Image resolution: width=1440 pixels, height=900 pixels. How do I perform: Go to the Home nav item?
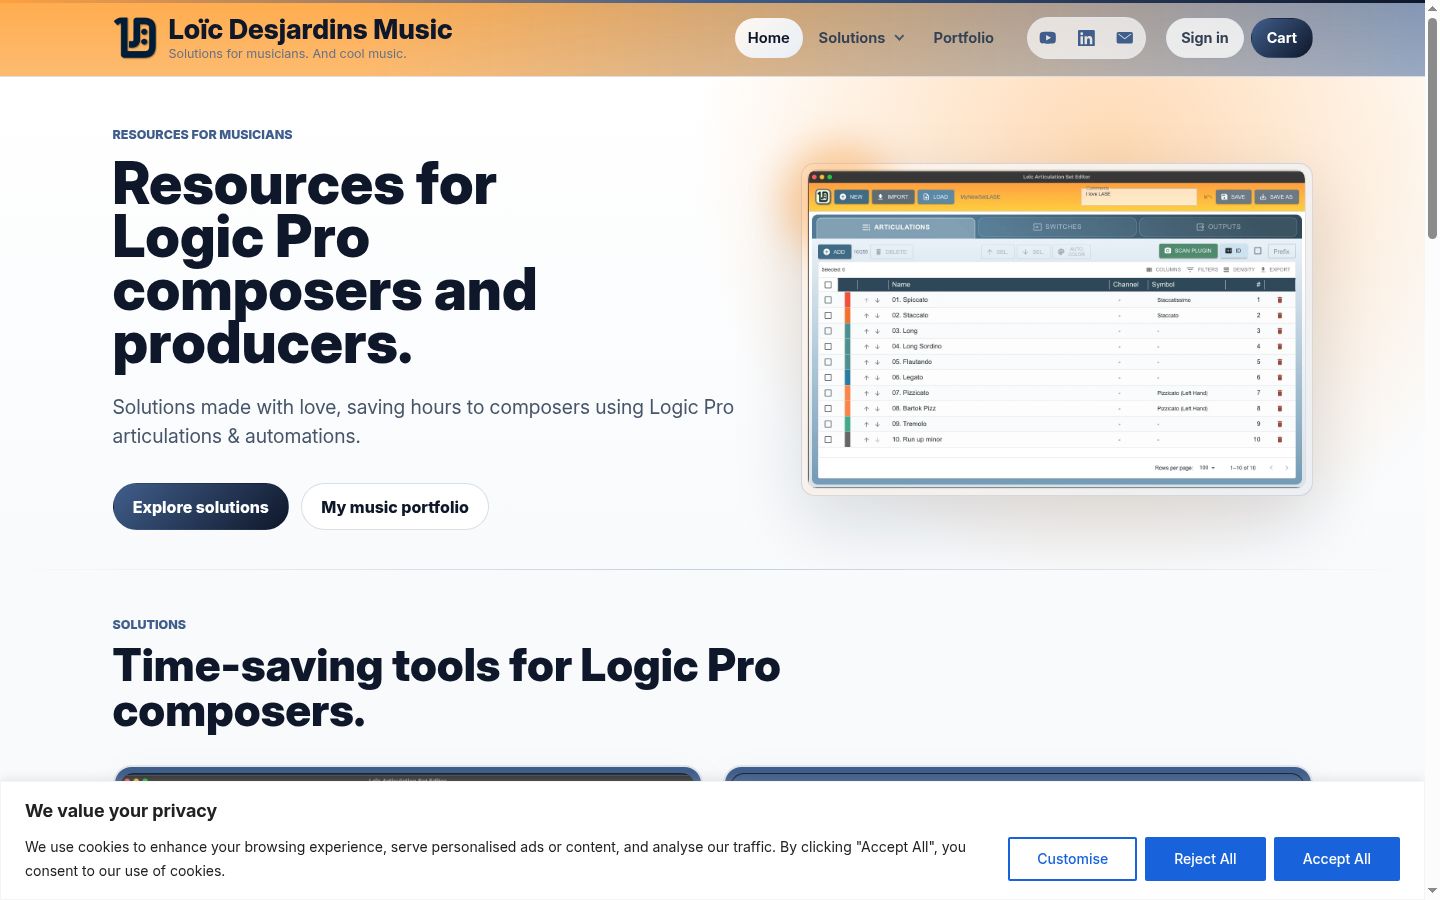[x=769, y=38]
